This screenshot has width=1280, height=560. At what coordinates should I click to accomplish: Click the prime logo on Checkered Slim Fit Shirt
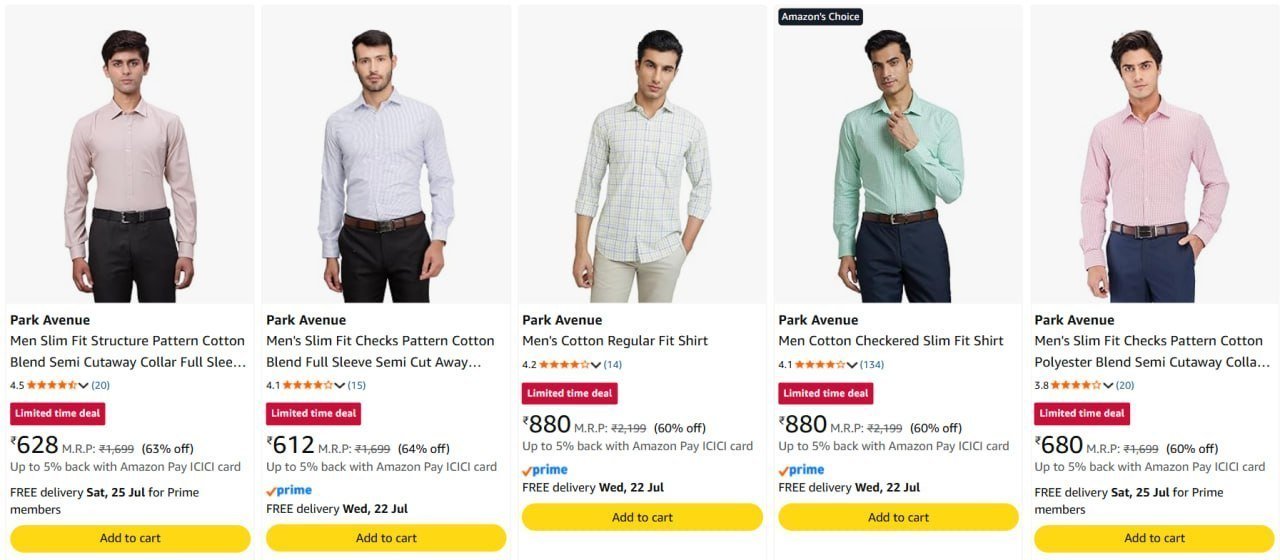pyautogui.click(x=801, y=470)
